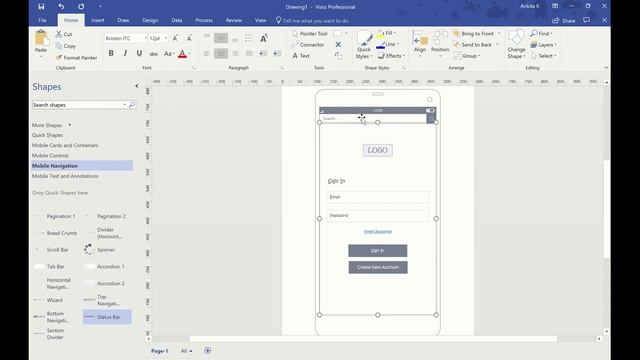Switch to the View tab
The width and height of the screenshot is (640, 360).
260,20
